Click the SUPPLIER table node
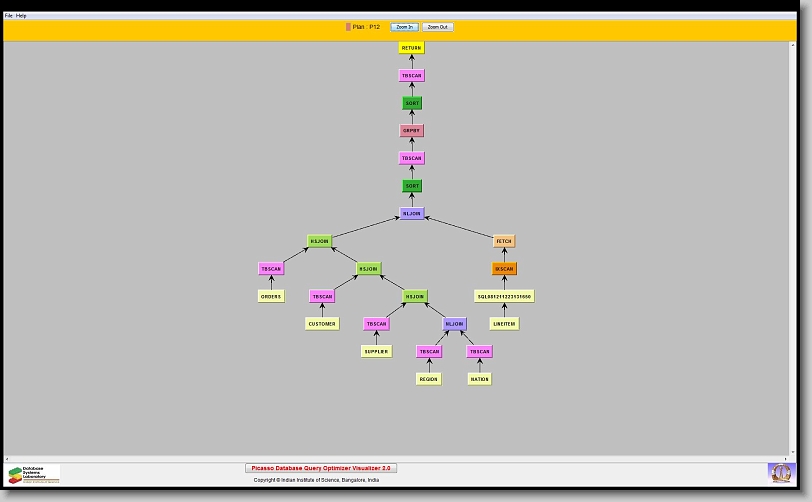The height and width of the screenshot is (502, 812). click(x=376, y=351)
